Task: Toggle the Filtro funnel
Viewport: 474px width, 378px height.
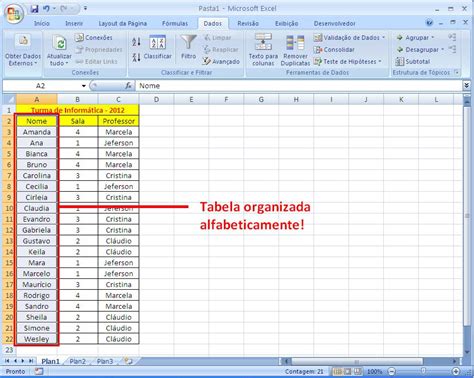Action: pos(189,47)
